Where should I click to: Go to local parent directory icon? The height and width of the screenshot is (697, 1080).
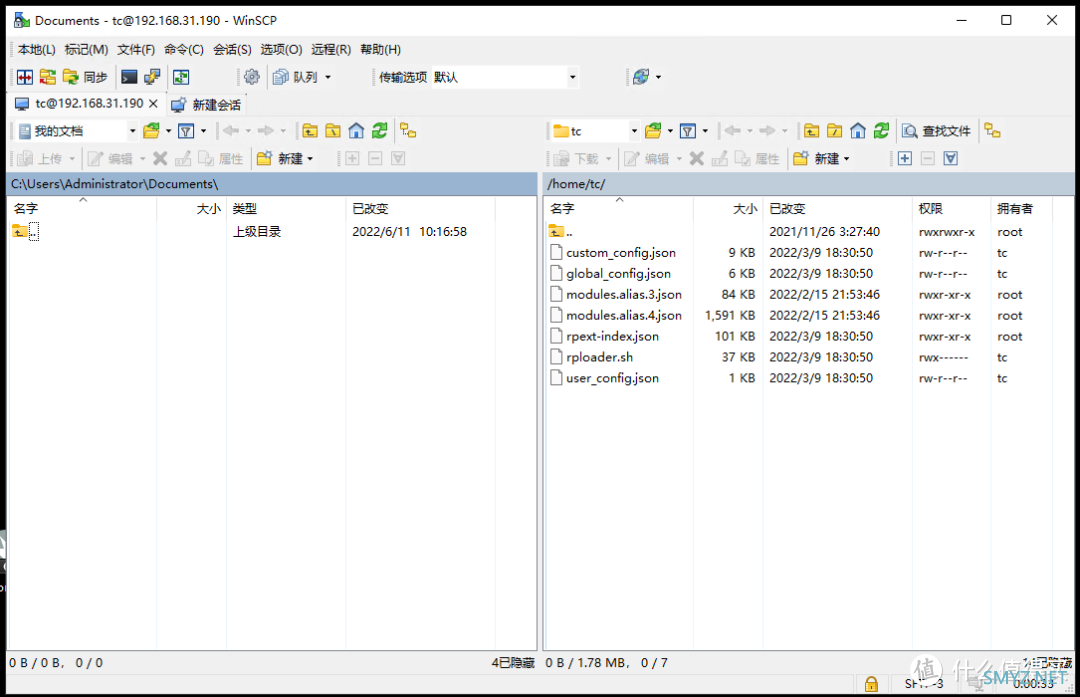(x=310, y=131)
